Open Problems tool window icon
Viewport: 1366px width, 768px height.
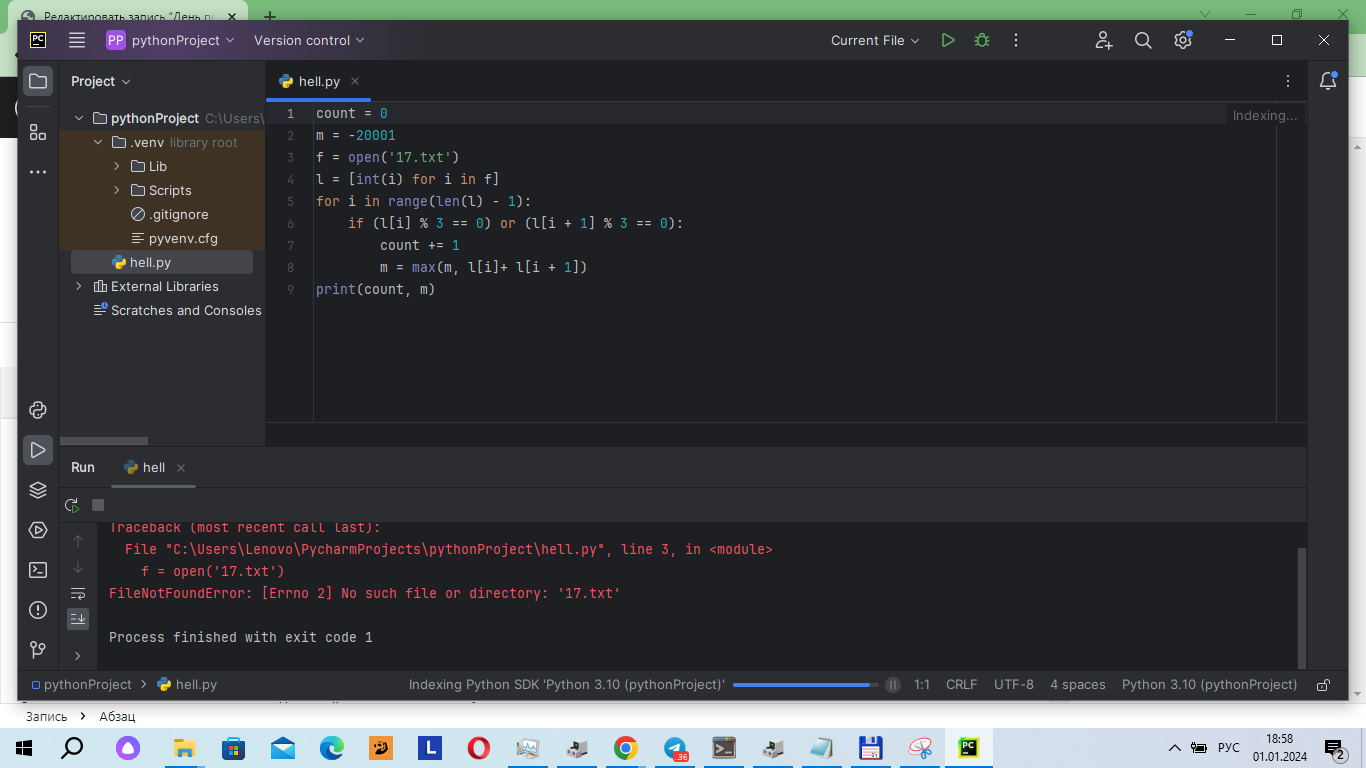coord(38,610)
